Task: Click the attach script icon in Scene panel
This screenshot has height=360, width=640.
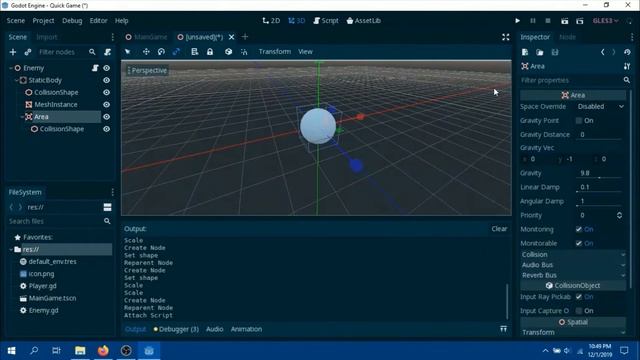Action: pos(107,52)
